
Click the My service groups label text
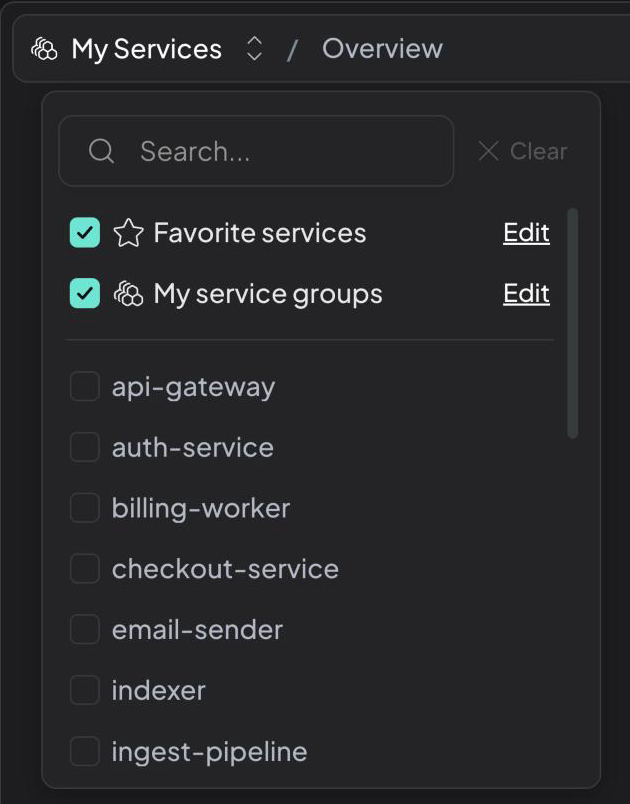pos(268,294)
